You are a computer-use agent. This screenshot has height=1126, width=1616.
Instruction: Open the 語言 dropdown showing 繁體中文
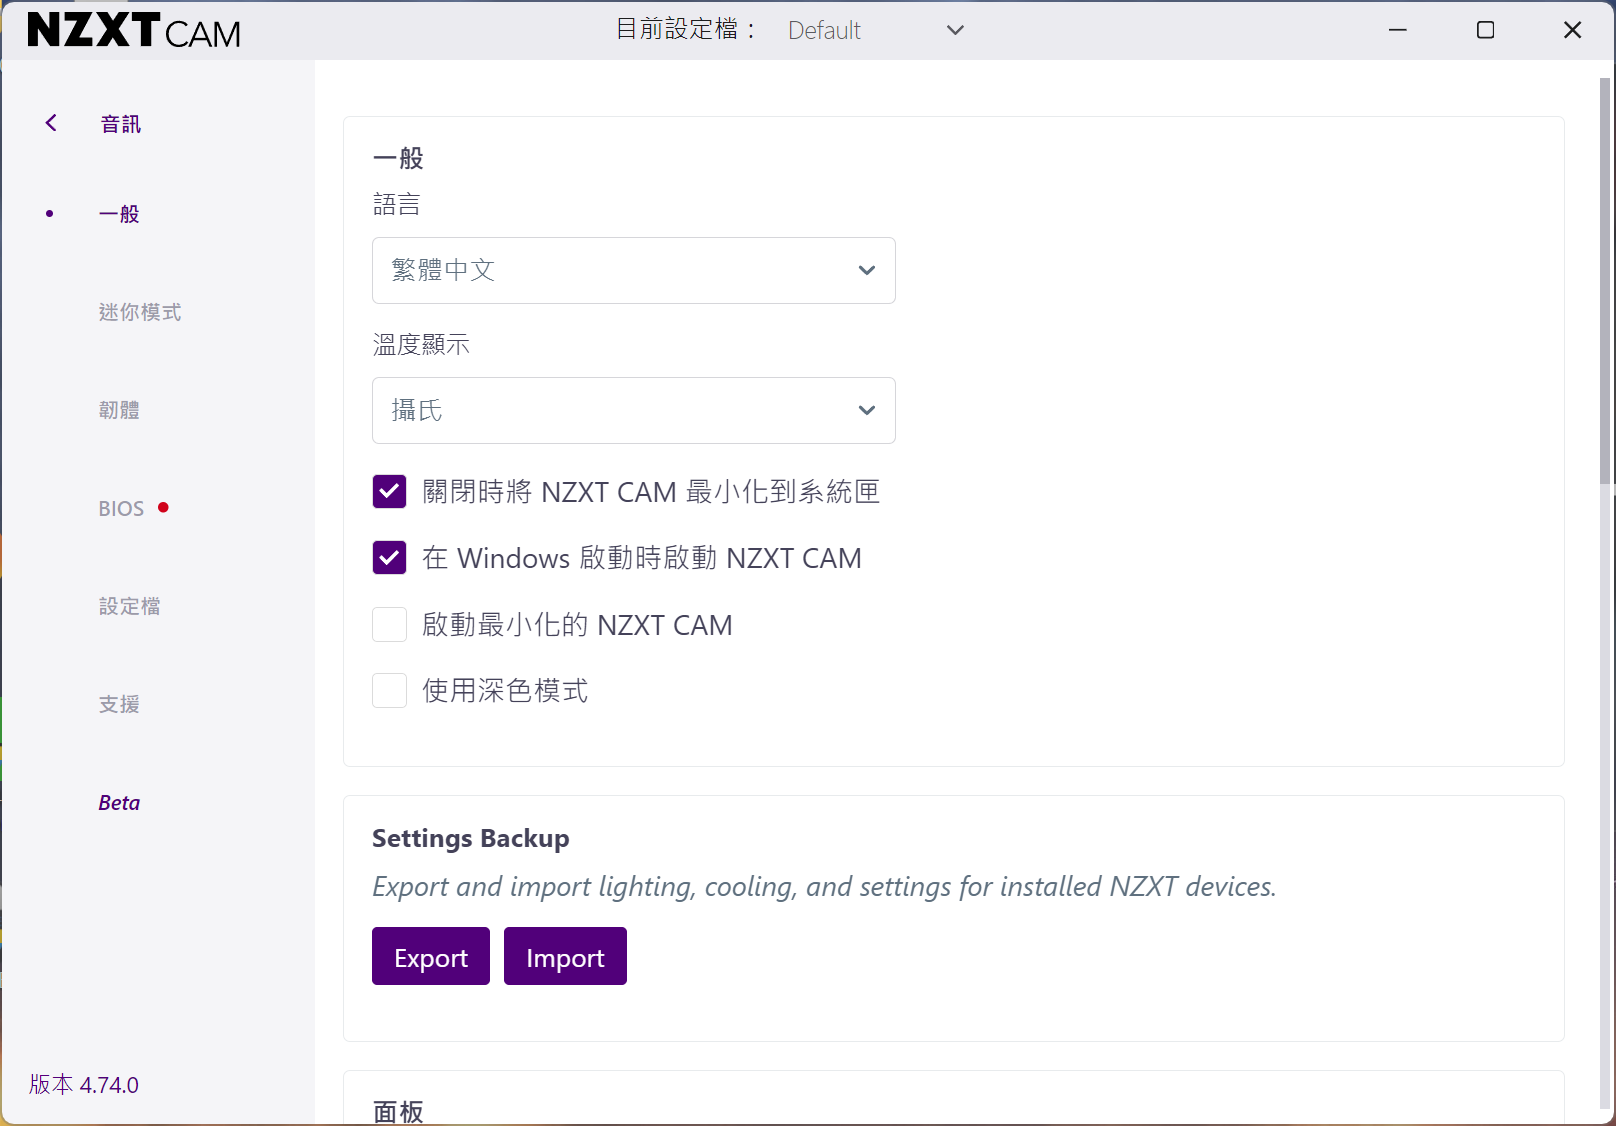point(634,270)
